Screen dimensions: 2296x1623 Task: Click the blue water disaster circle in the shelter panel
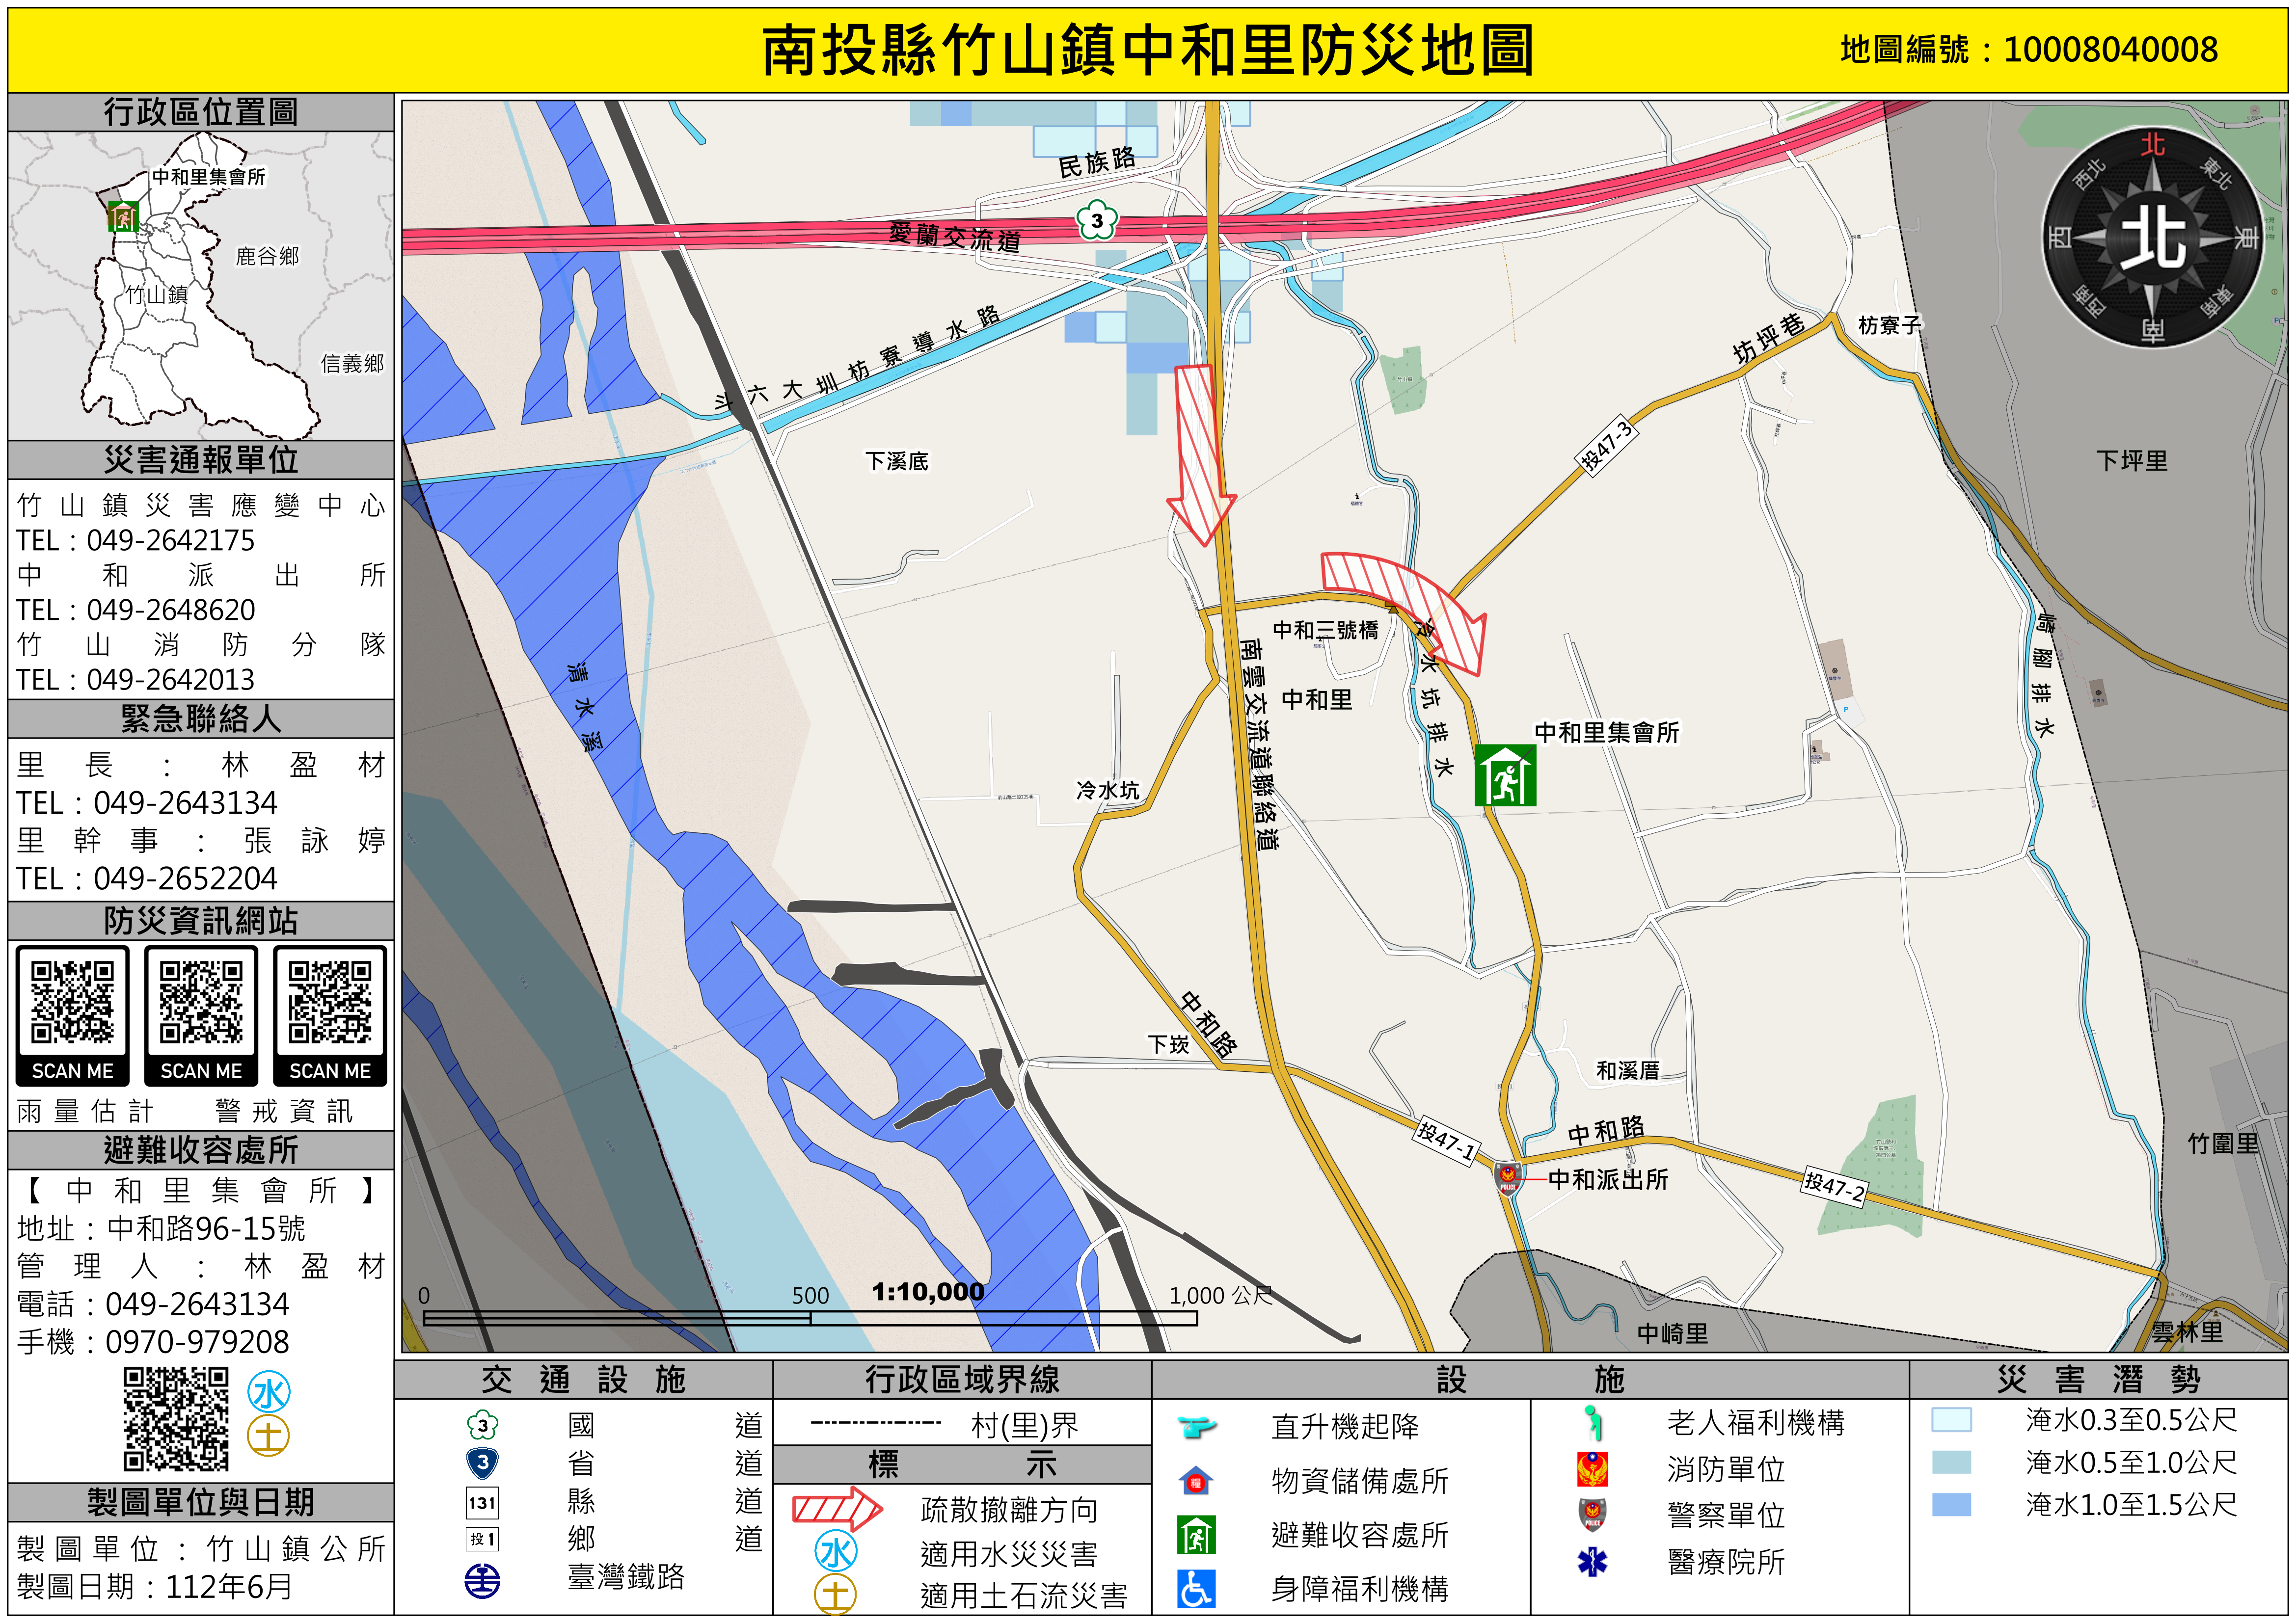269,1393
